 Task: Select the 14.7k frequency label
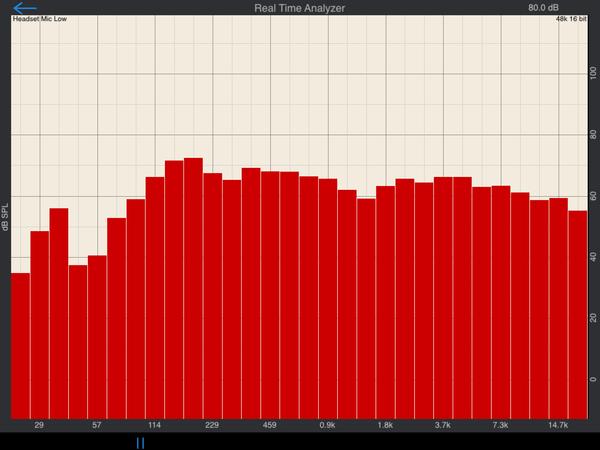coord(558,425)
